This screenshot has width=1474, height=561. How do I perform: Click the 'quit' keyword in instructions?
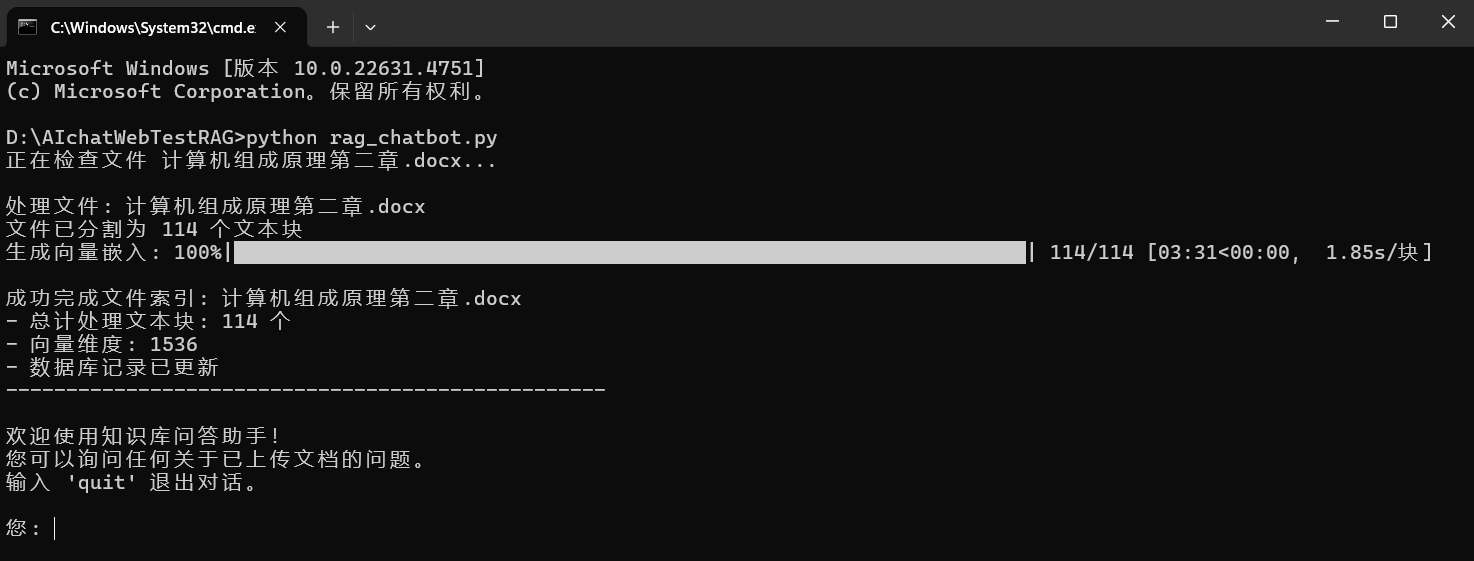[x=101, y=483]
